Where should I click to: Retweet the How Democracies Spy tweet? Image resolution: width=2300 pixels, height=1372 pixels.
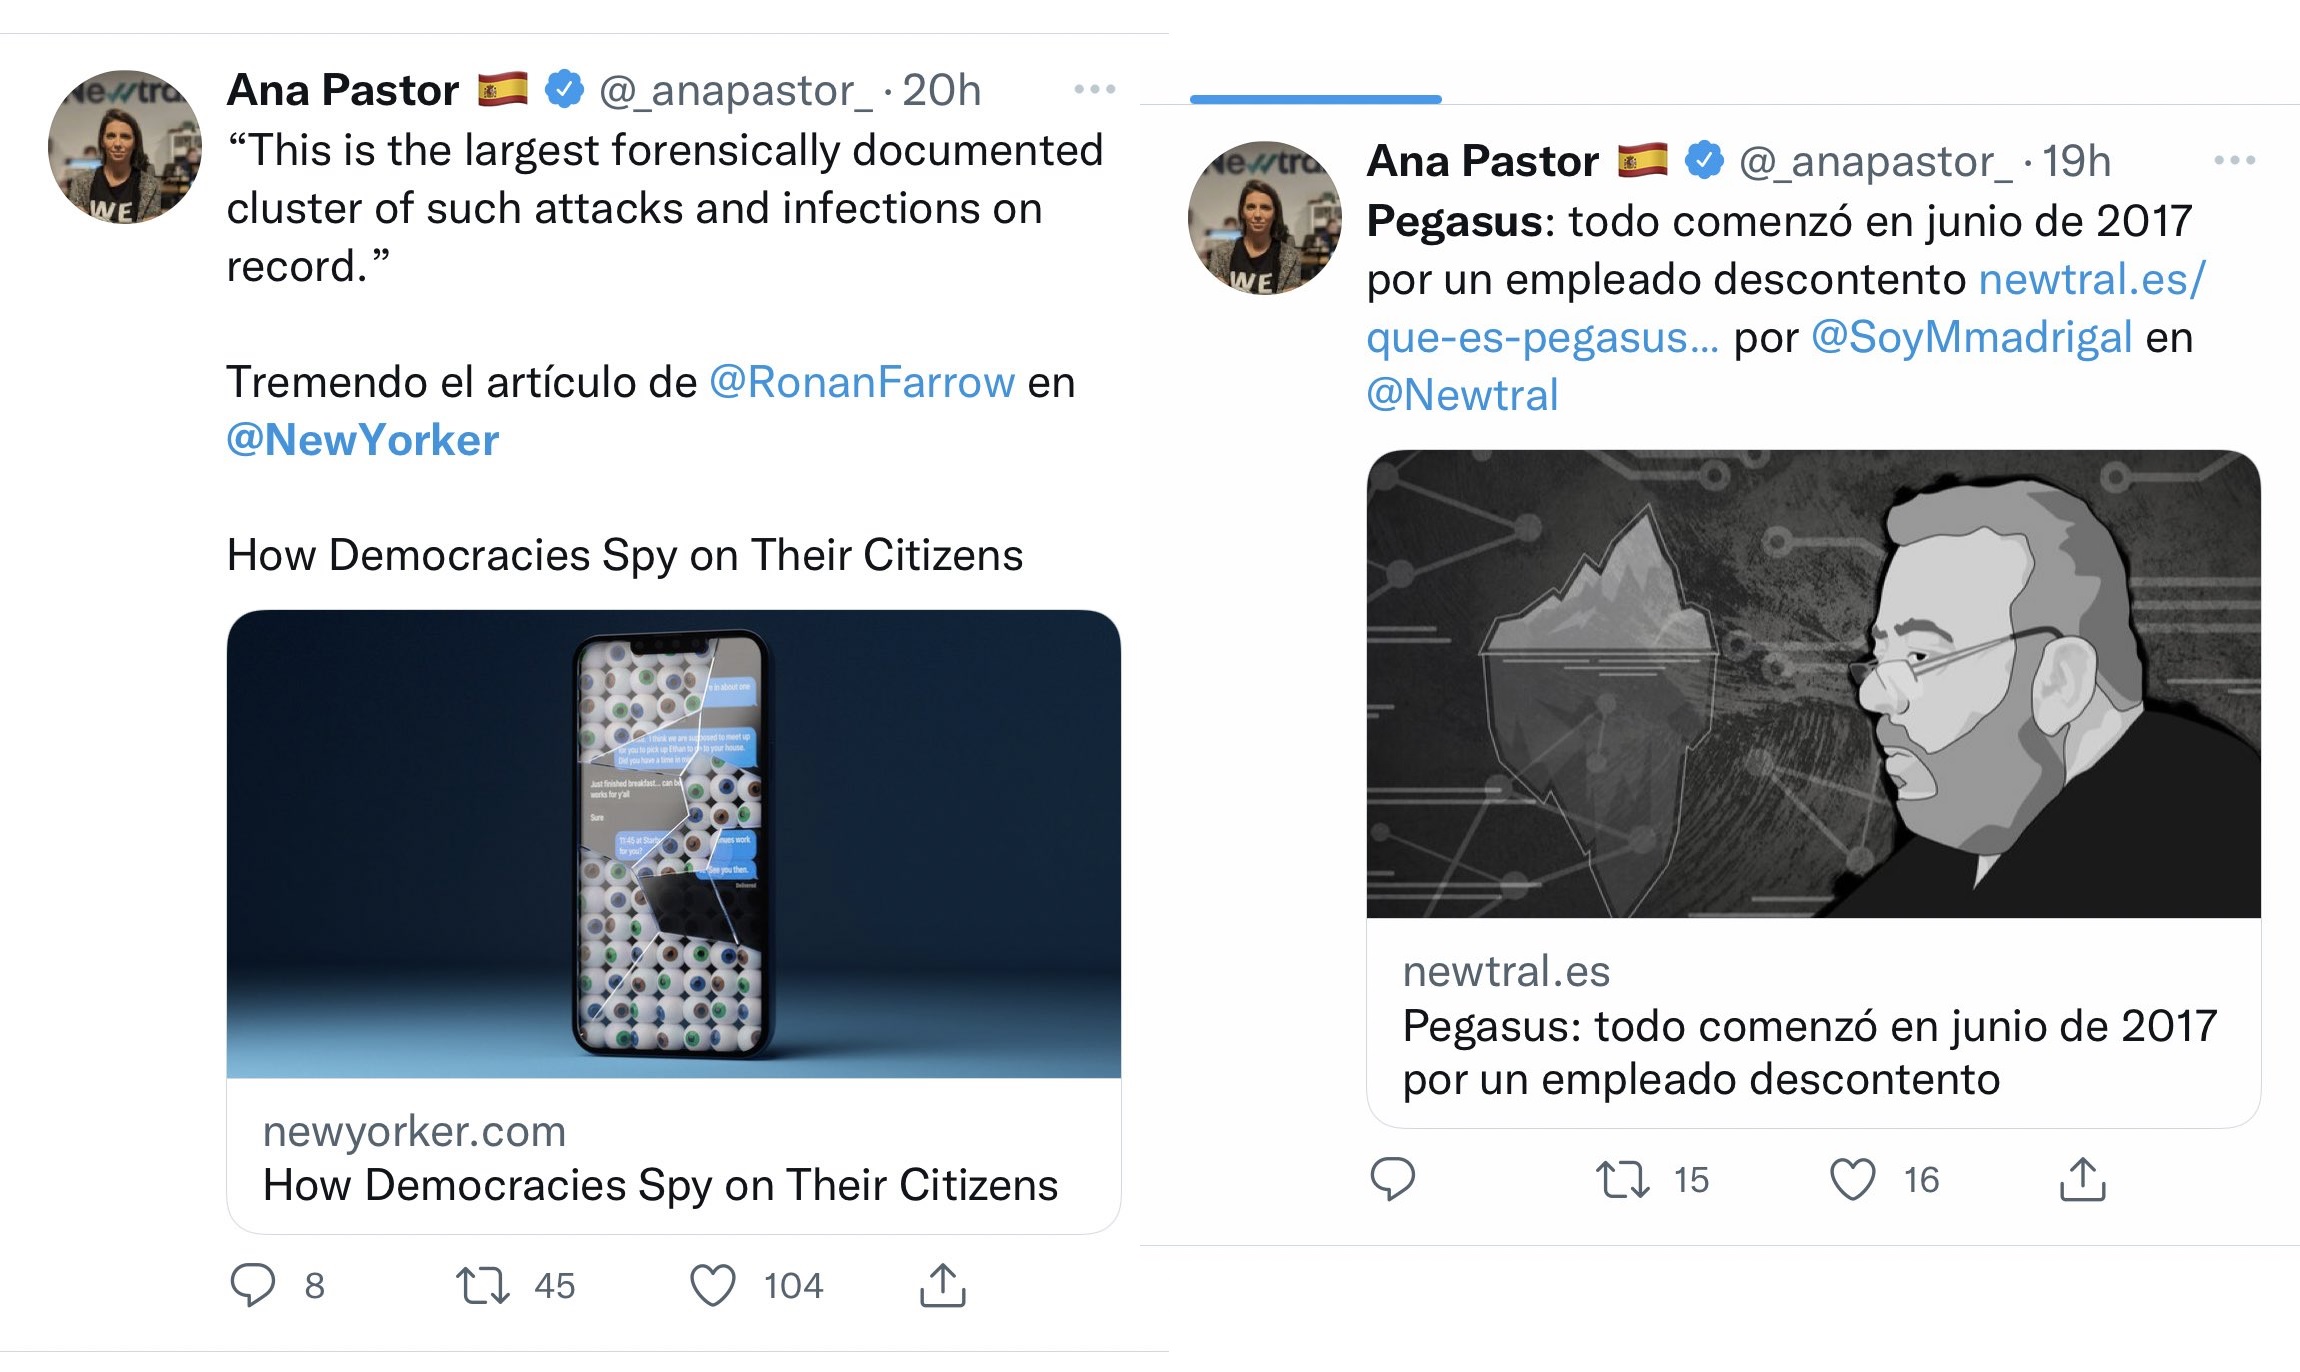[x=483, y=1285]
